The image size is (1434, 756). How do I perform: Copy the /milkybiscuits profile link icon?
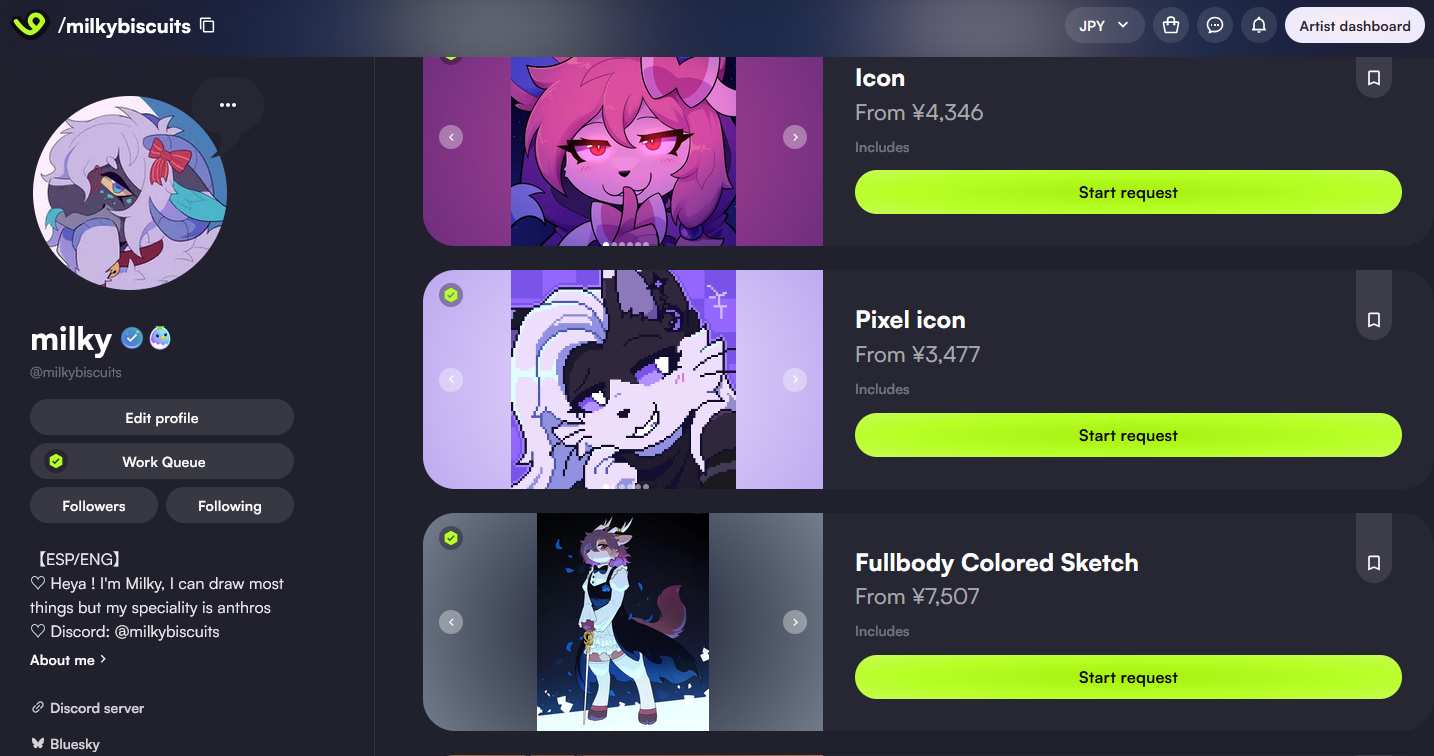[x=207, y=26]
